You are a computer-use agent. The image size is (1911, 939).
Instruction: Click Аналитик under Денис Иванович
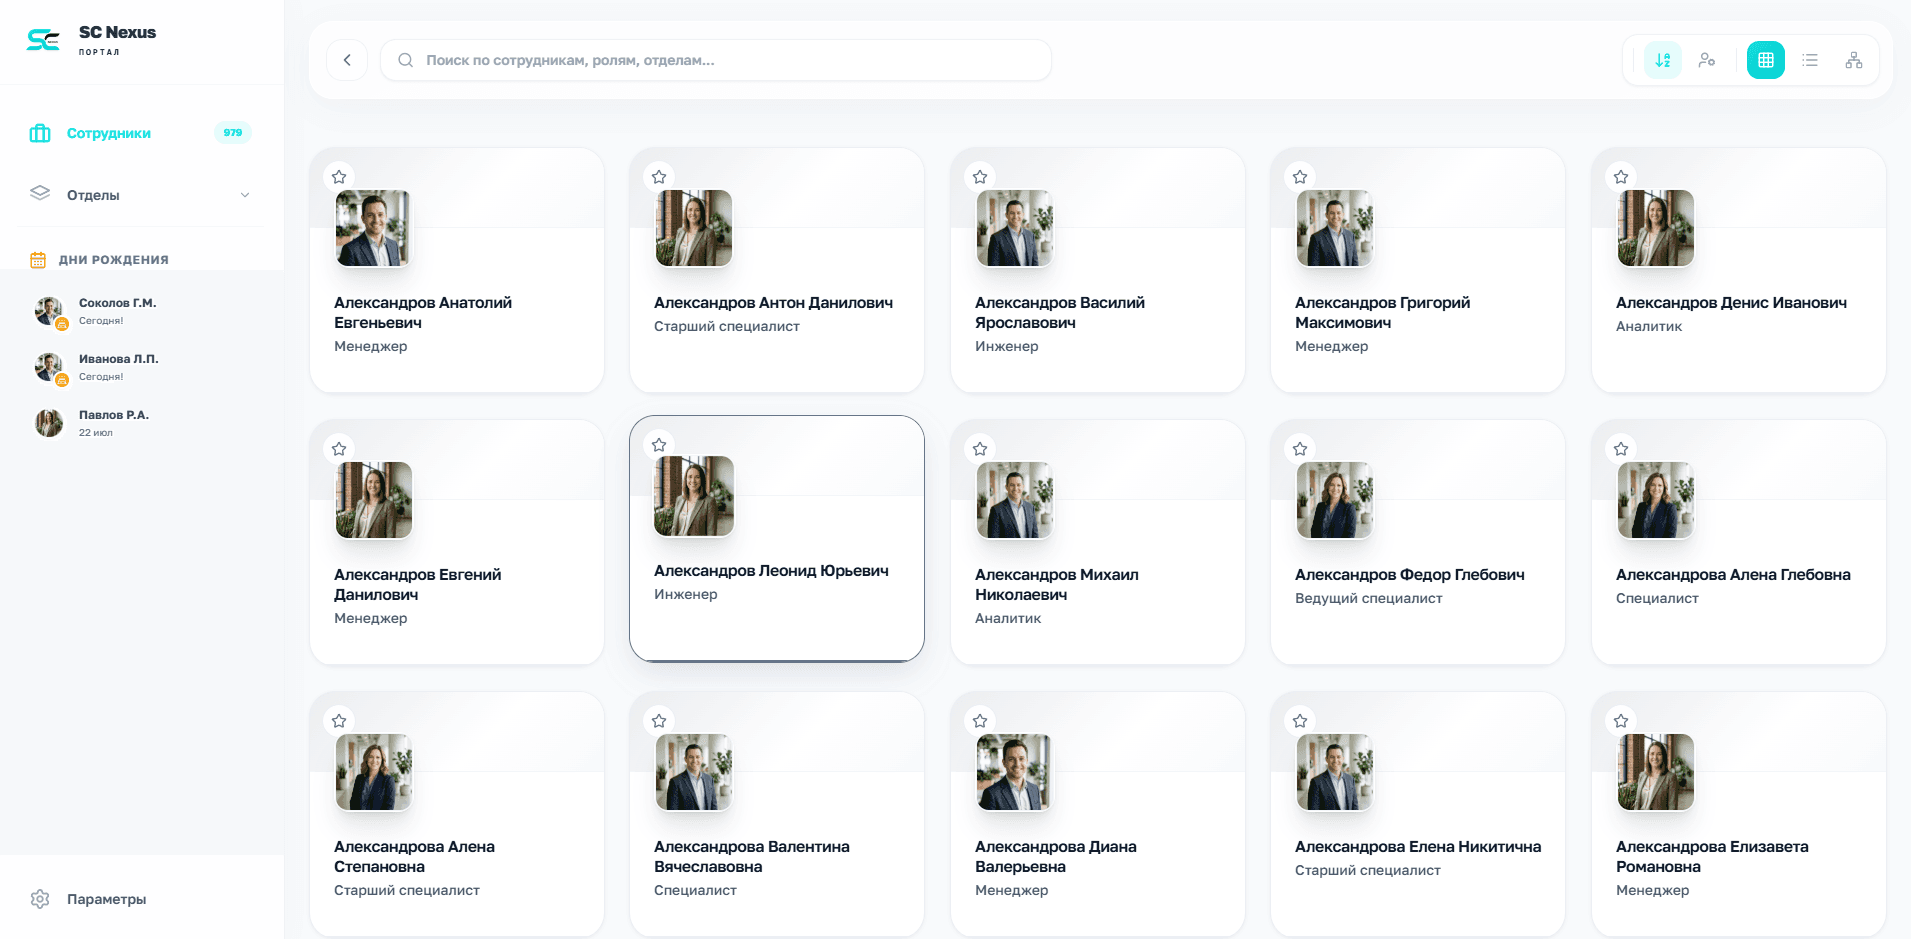[1649, 326]
